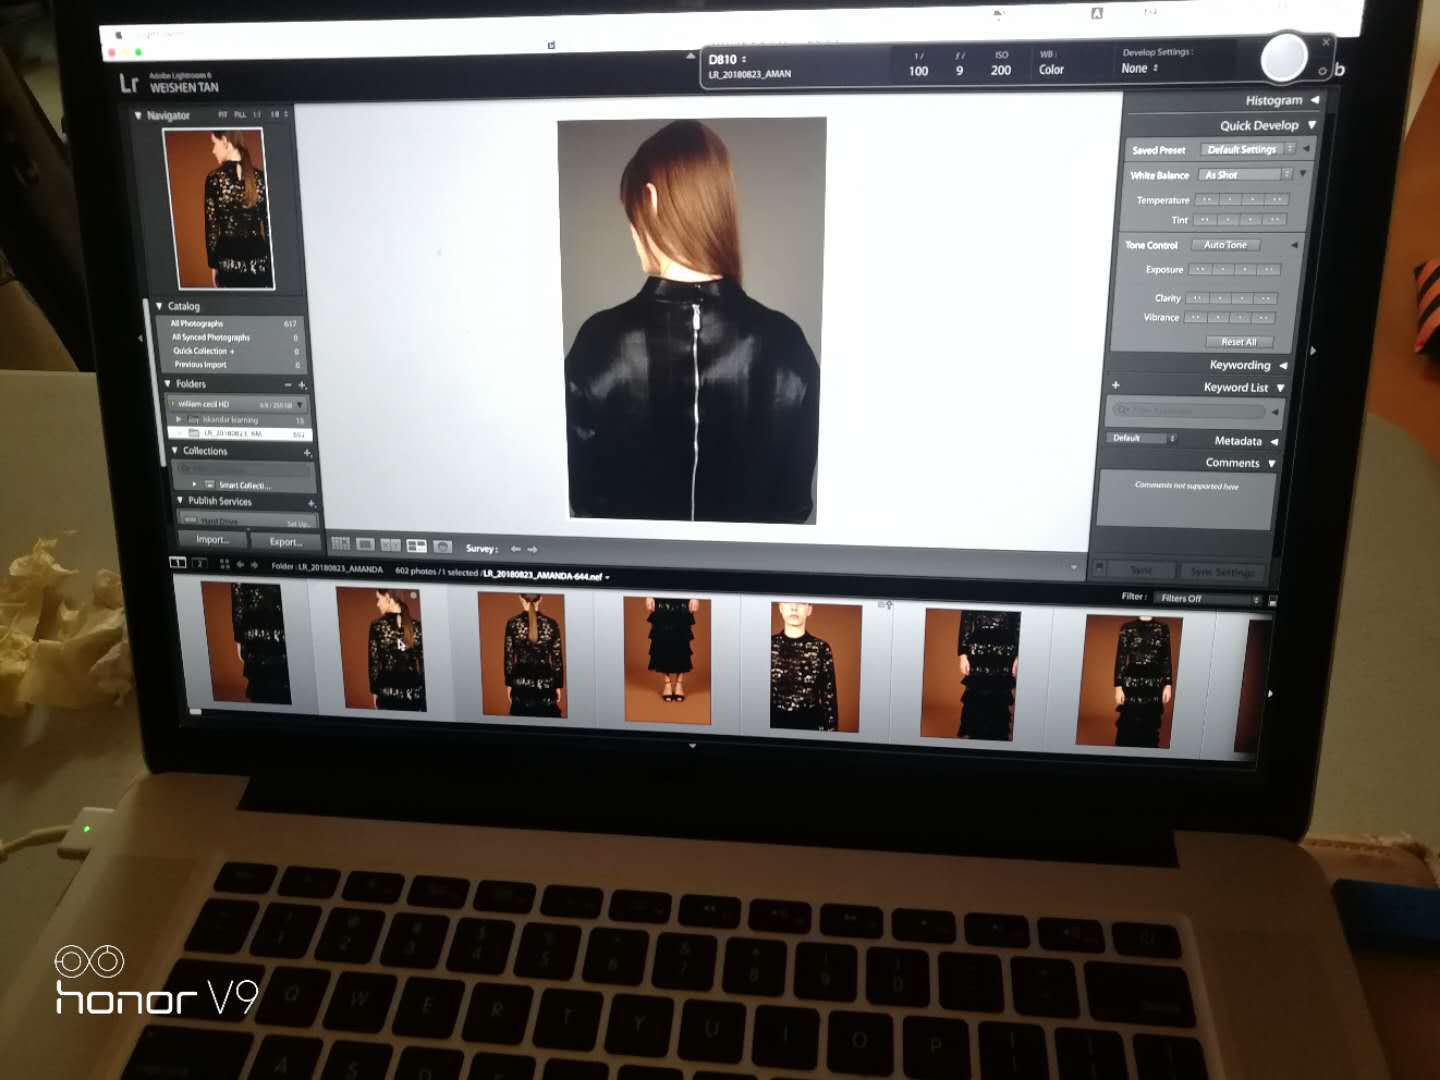Collapse the Navigator panel

pyautogui.click(x=138, y=116)
